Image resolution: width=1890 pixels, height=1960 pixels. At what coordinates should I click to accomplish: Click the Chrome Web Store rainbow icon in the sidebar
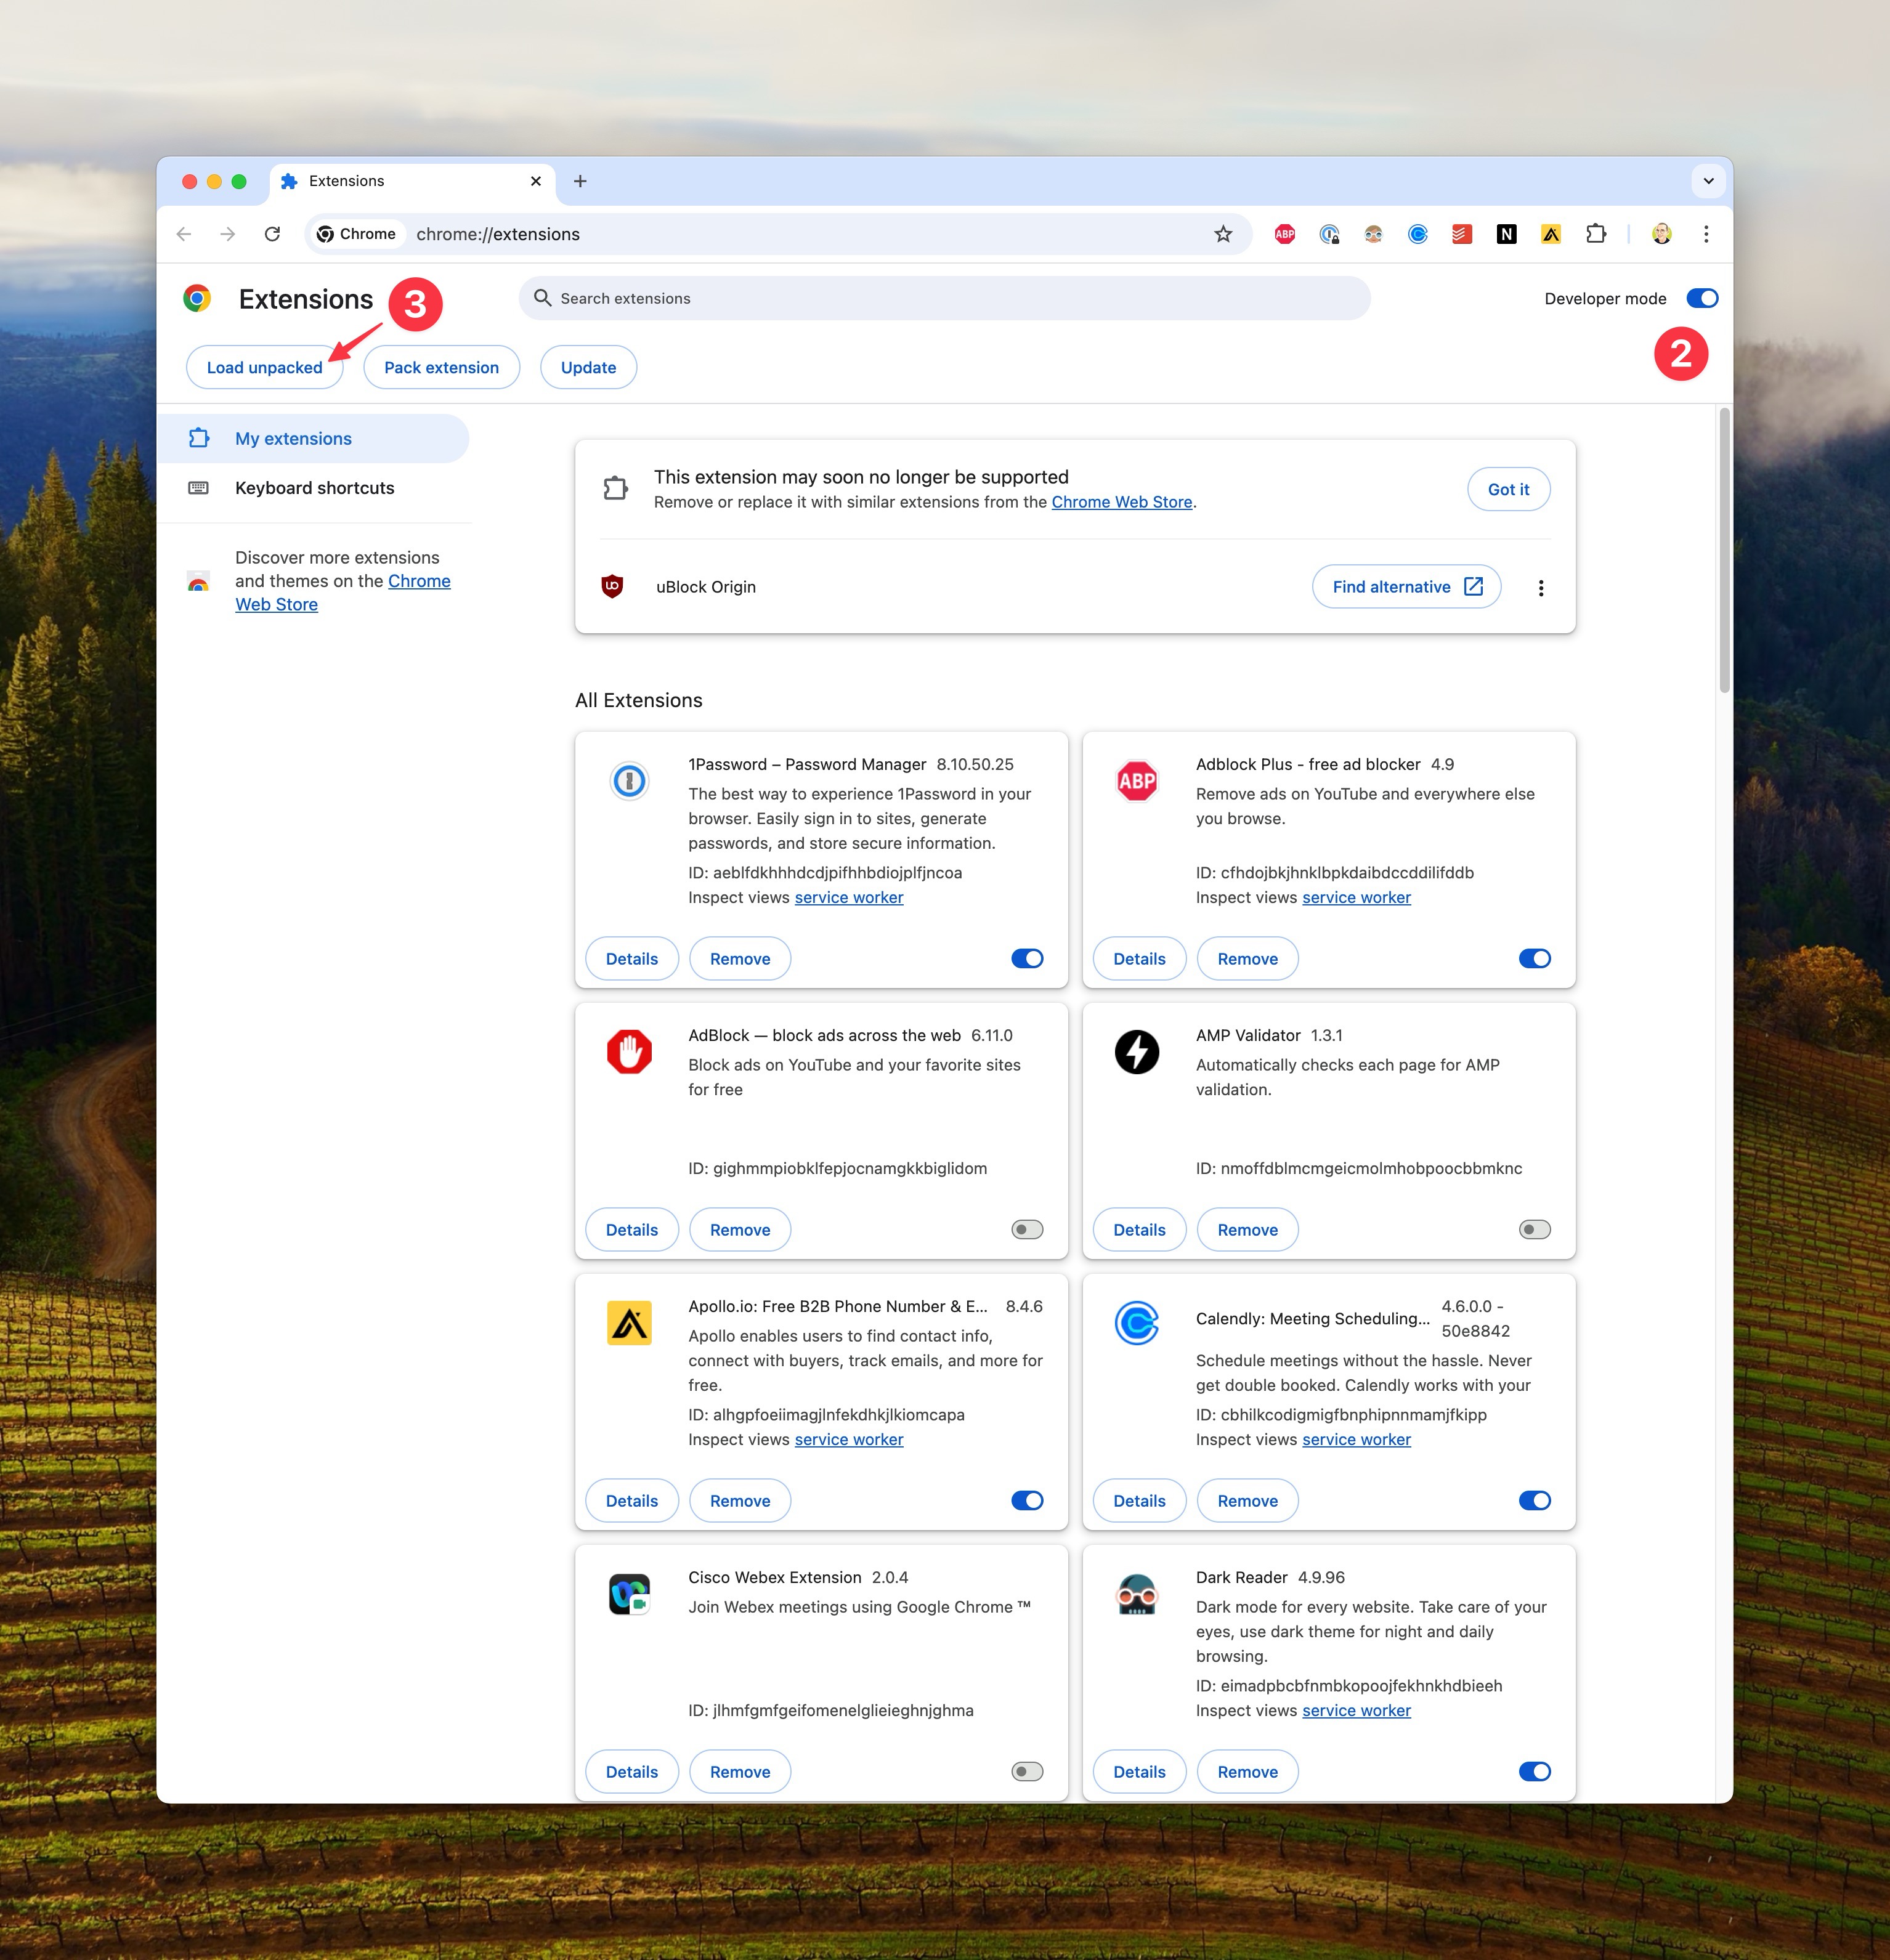click(x=198, y=582)
